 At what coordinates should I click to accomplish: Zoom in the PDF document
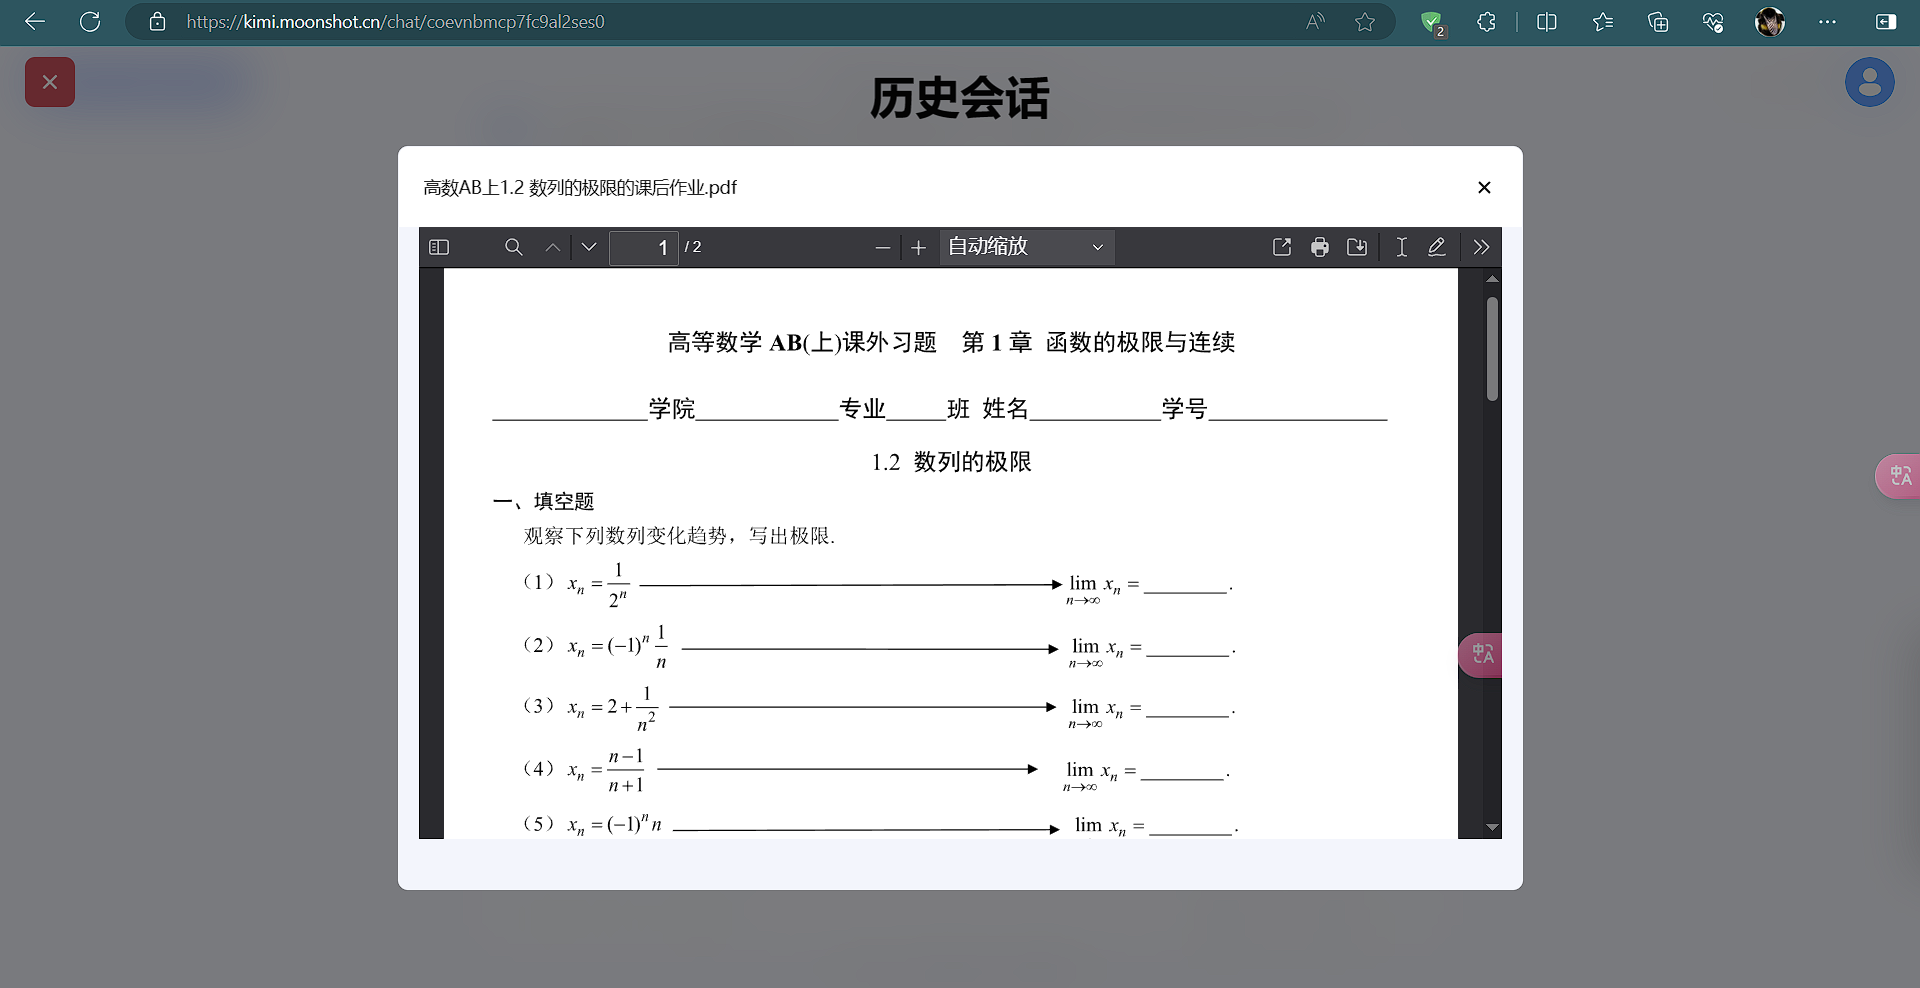pos(919,247)
